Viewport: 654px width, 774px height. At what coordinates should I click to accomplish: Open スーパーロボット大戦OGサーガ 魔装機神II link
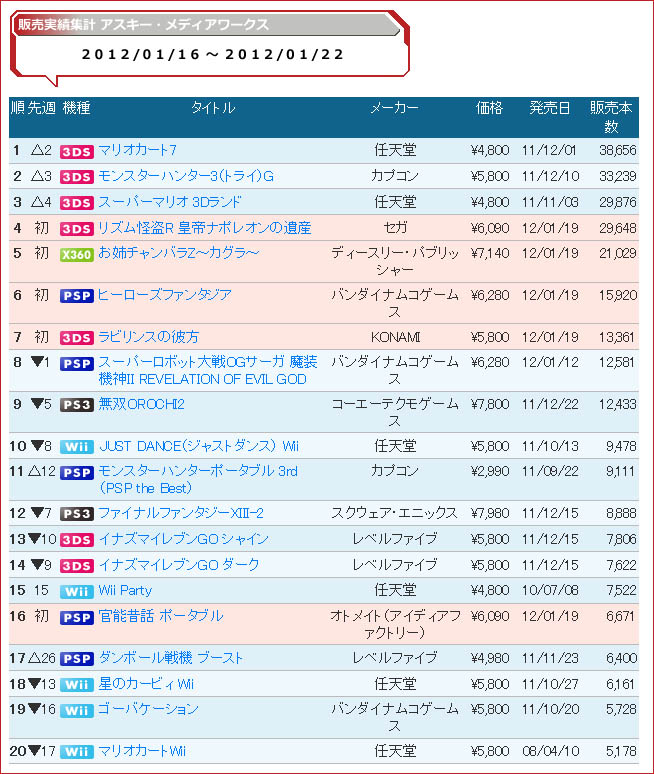click(208, 371)
